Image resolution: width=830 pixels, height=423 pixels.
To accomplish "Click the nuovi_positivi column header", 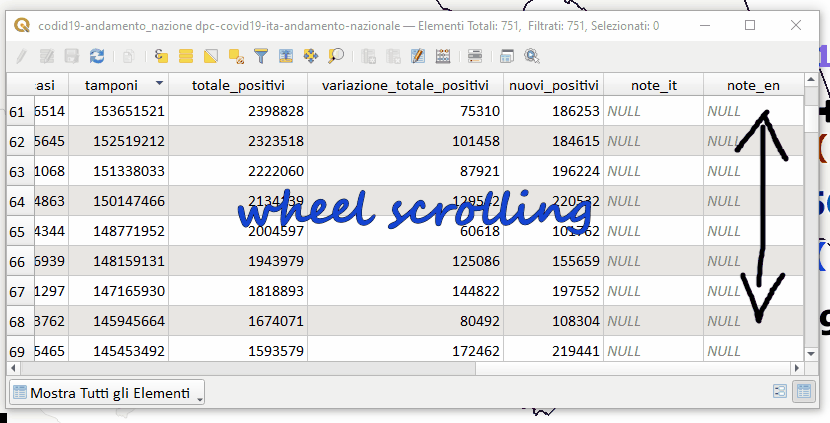I will click(x=553, y=85).
